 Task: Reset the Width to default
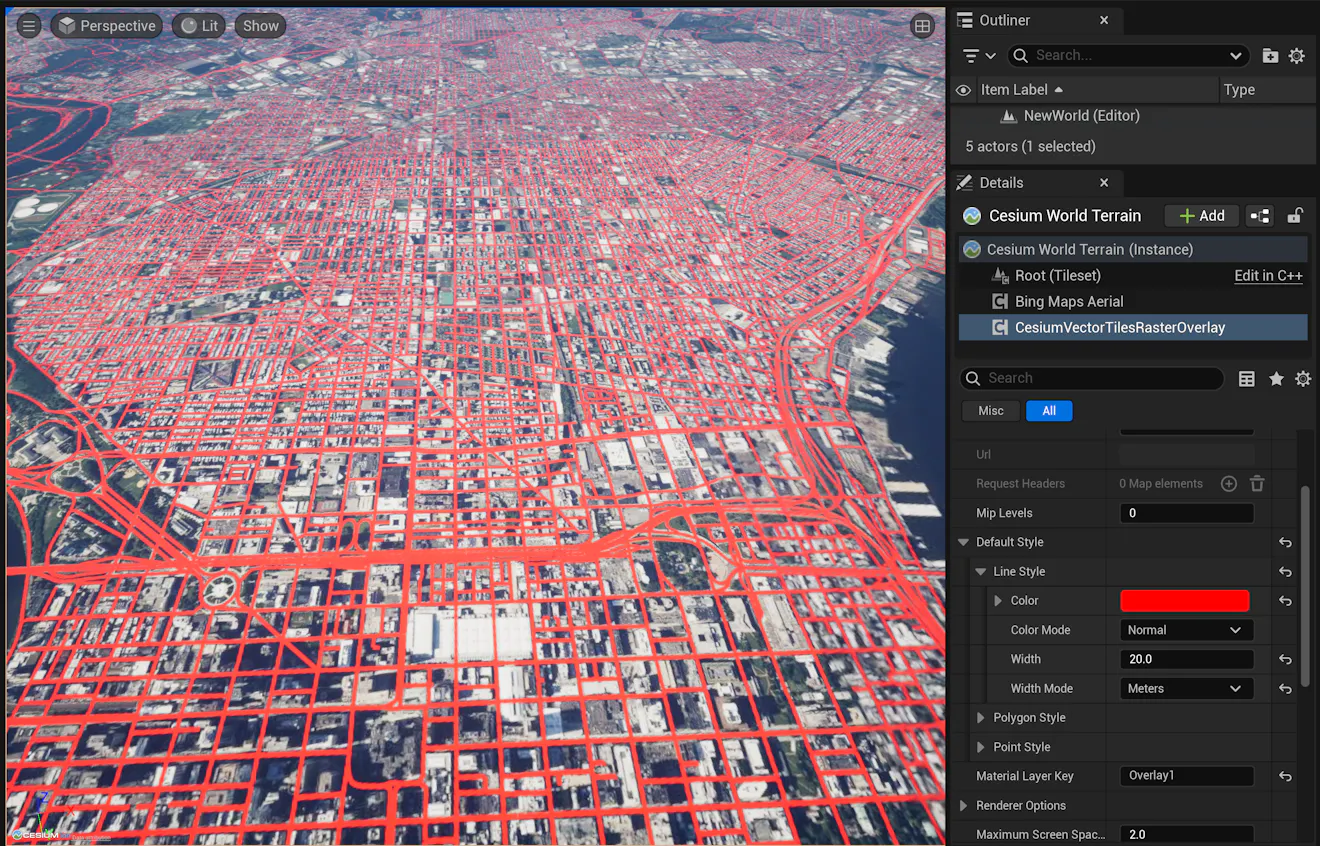[1285, 660]
